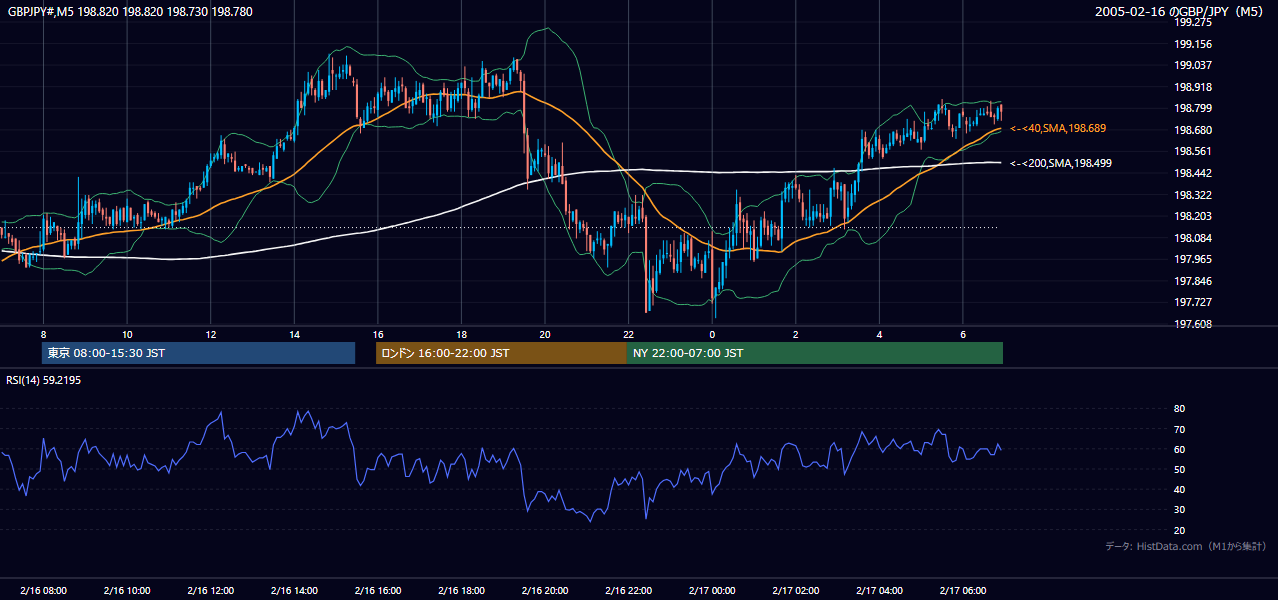Click bottom time label 2/16 20:00
The width and height of the screenshot is (1278, 600).
[x=544, y=591]
